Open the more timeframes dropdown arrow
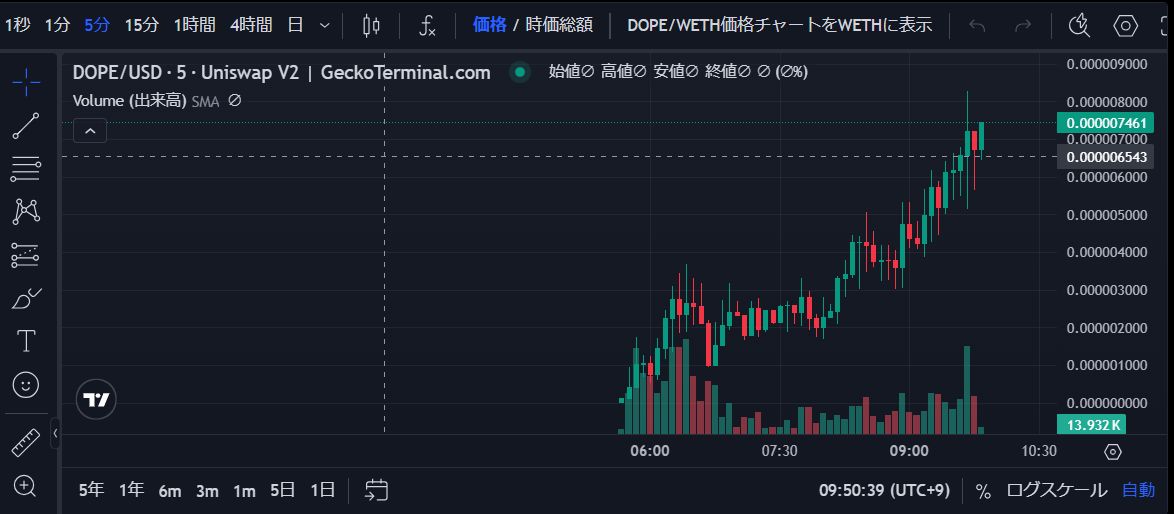This screenshot has height=514, width=1174. [324, 25]
